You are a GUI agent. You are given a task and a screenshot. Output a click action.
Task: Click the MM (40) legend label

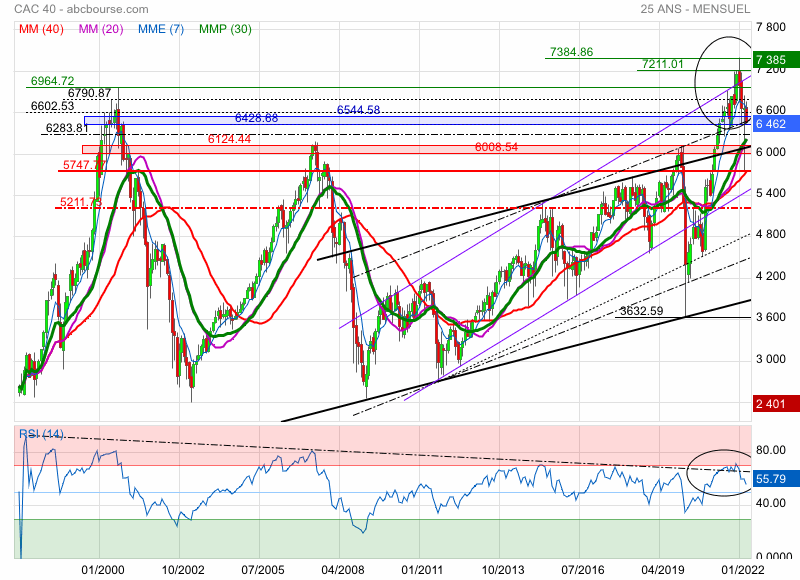click(x=41, y=29)
